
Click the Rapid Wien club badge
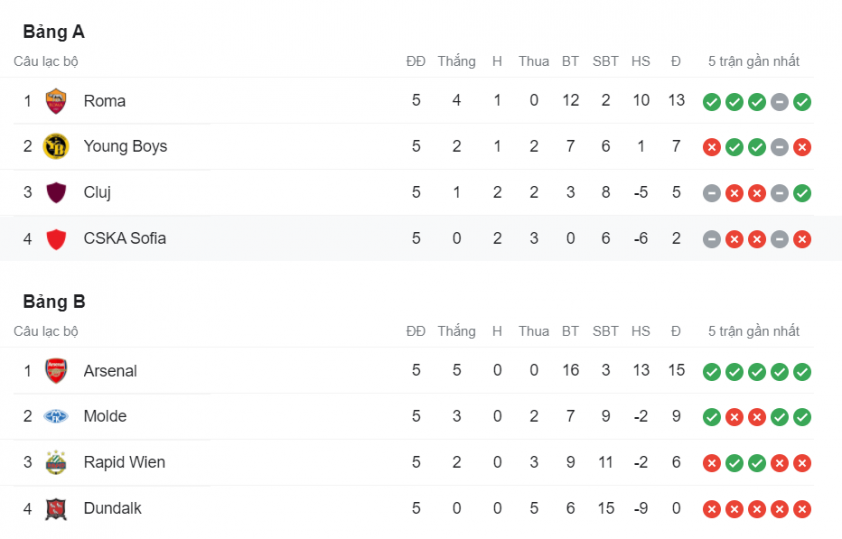coord(56,462)
